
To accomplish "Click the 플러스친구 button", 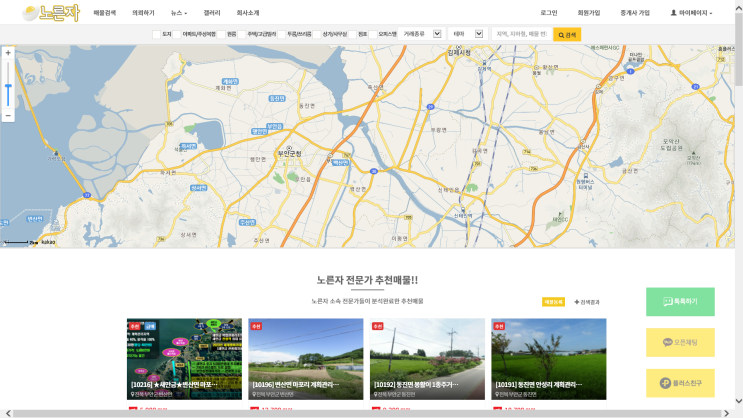I will tap(680, 383).
